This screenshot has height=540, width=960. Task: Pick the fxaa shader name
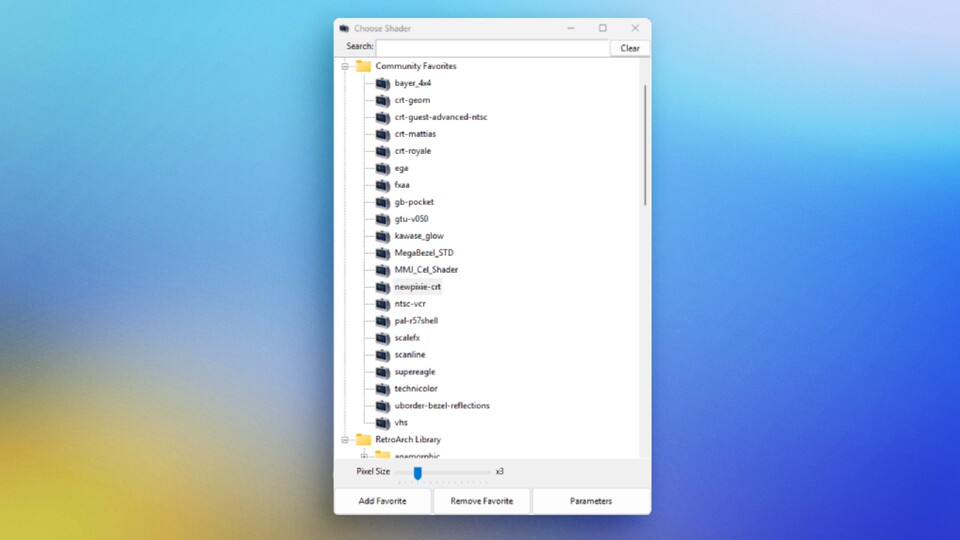pyautogui.click(x=402, y=185)
